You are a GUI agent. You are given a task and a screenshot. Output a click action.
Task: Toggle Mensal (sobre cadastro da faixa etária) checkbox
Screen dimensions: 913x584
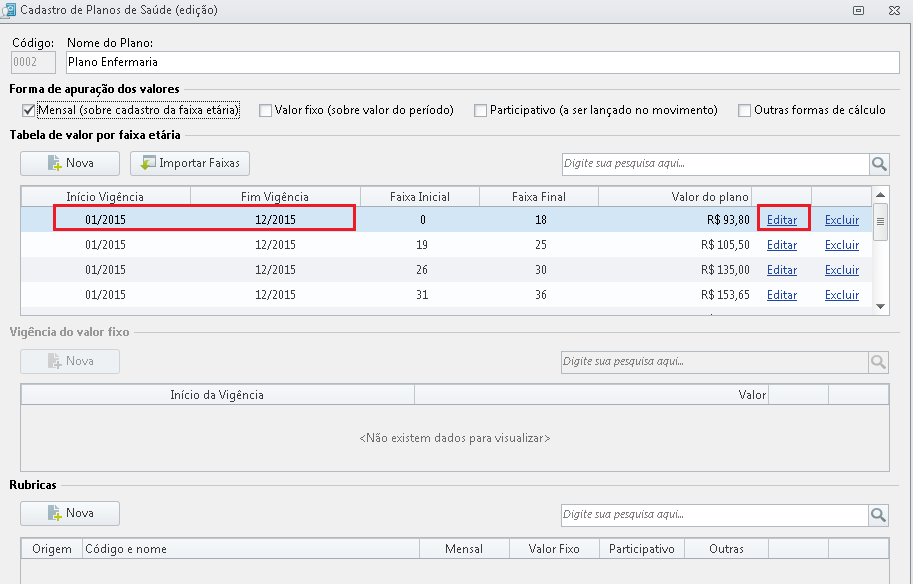28,110
